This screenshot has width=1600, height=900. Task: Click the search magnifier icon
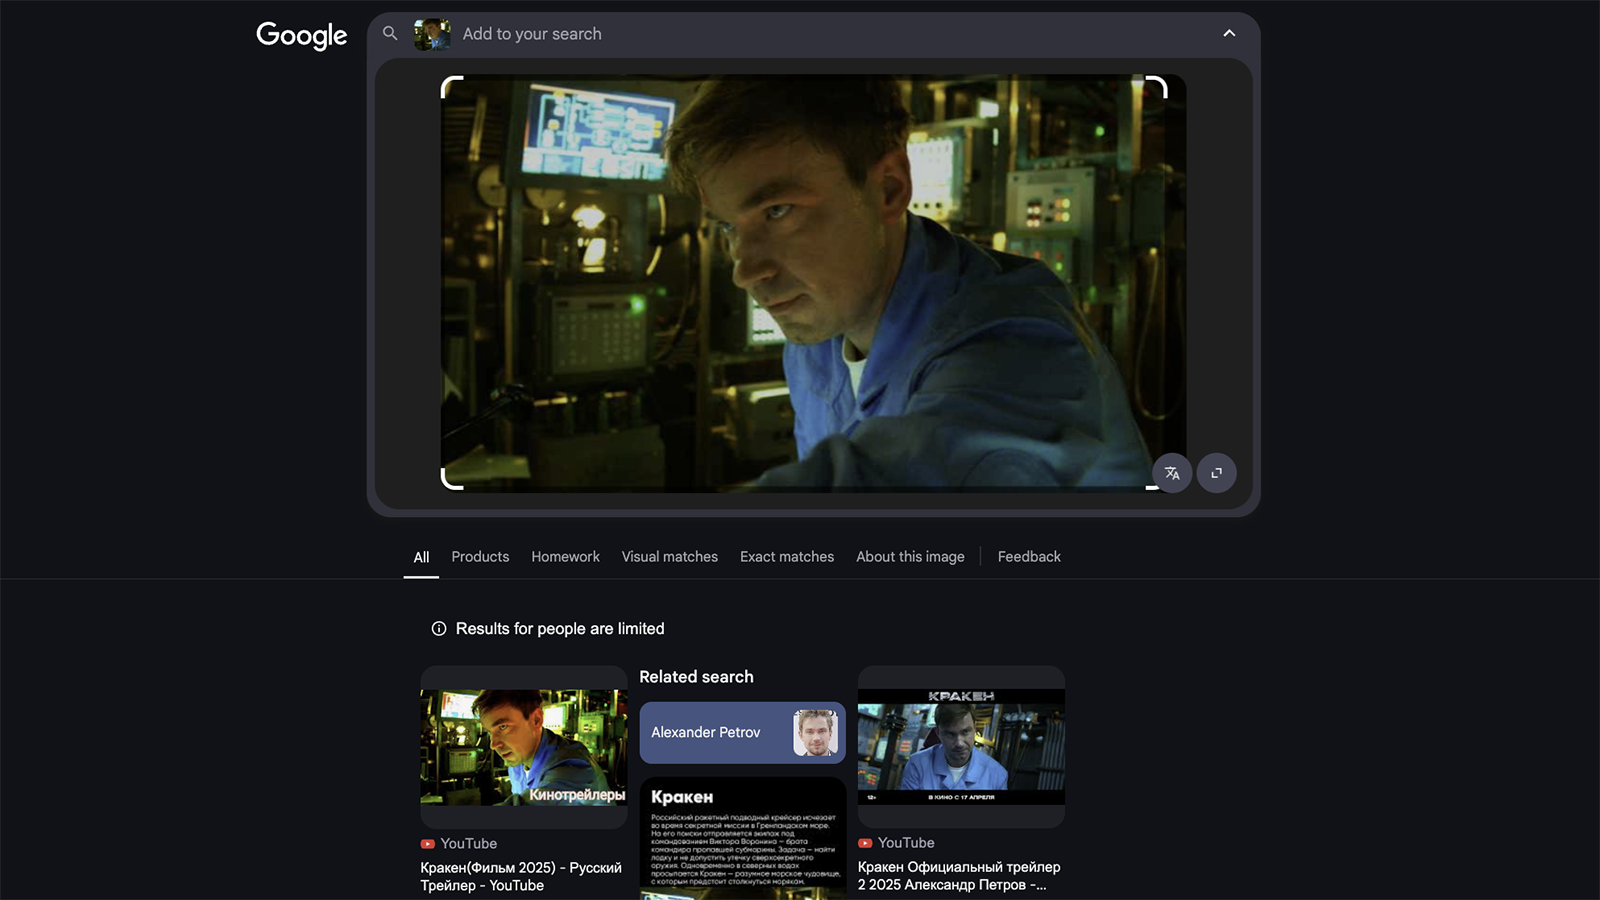tap(390, 33)
